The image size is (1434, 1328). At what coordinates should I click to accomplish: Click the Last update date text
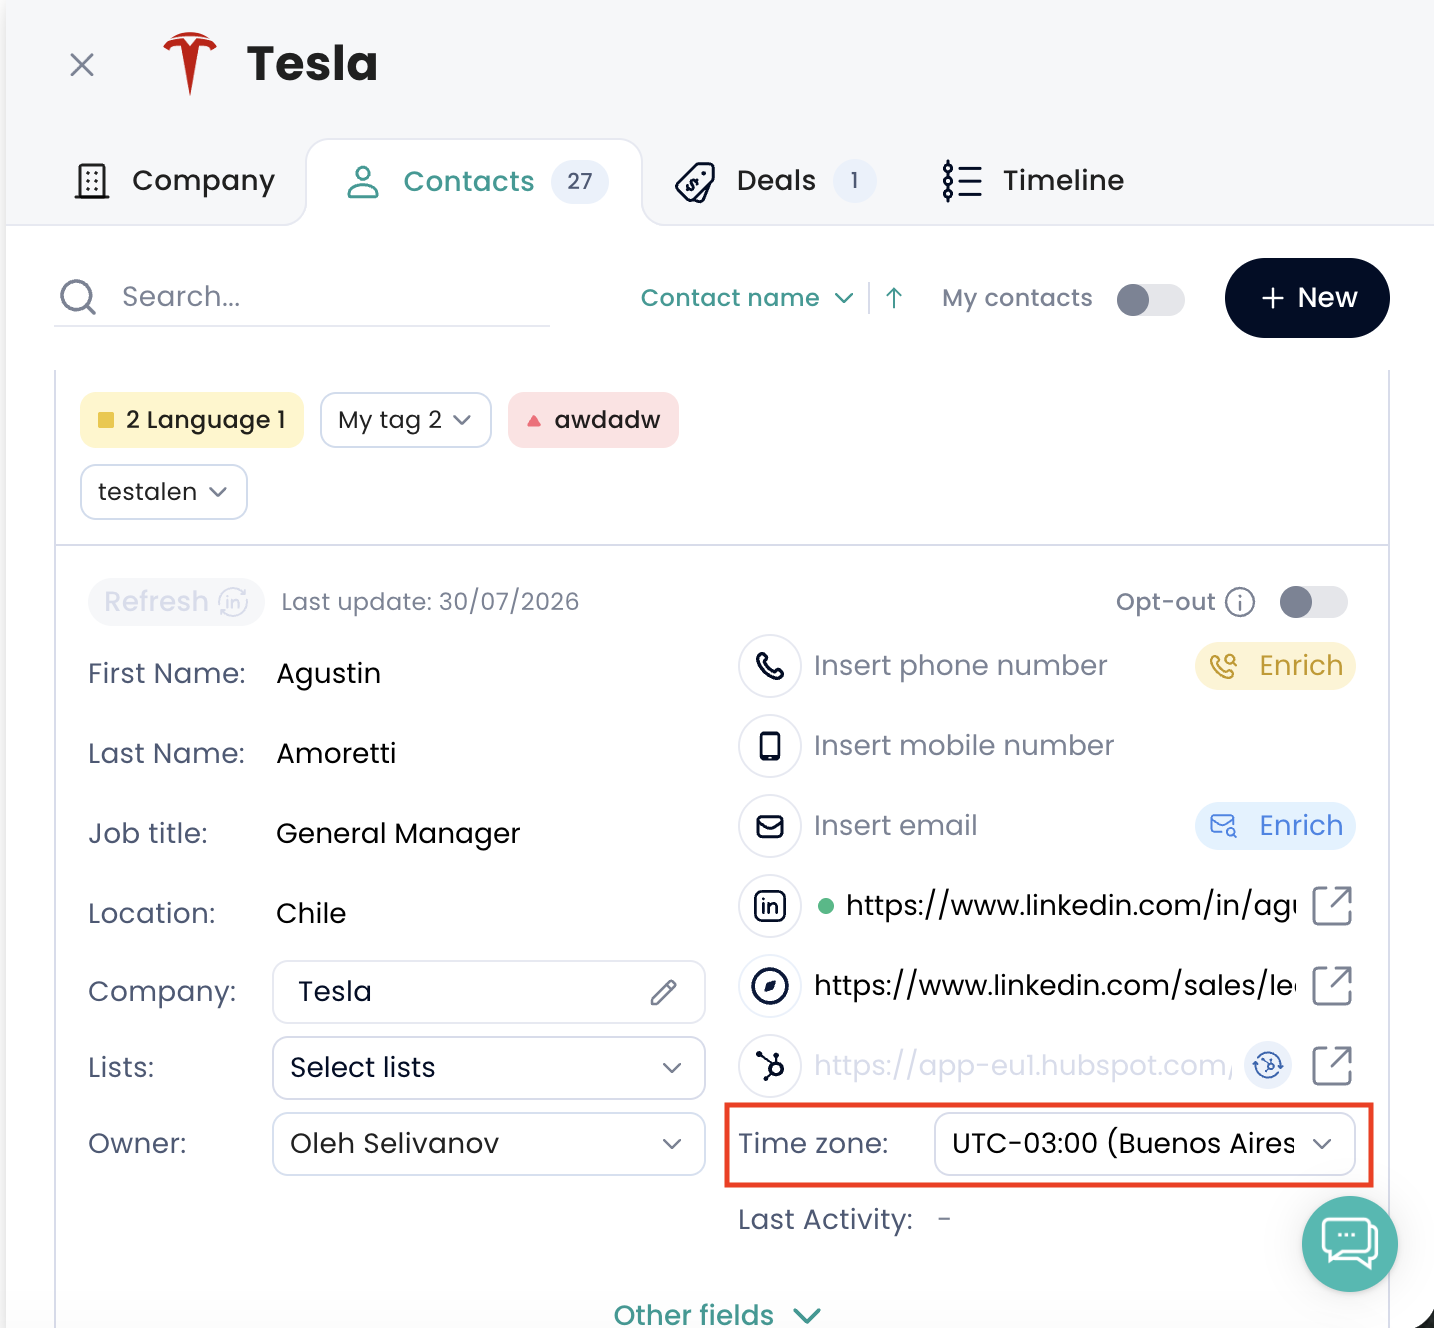tap(430, 602)
